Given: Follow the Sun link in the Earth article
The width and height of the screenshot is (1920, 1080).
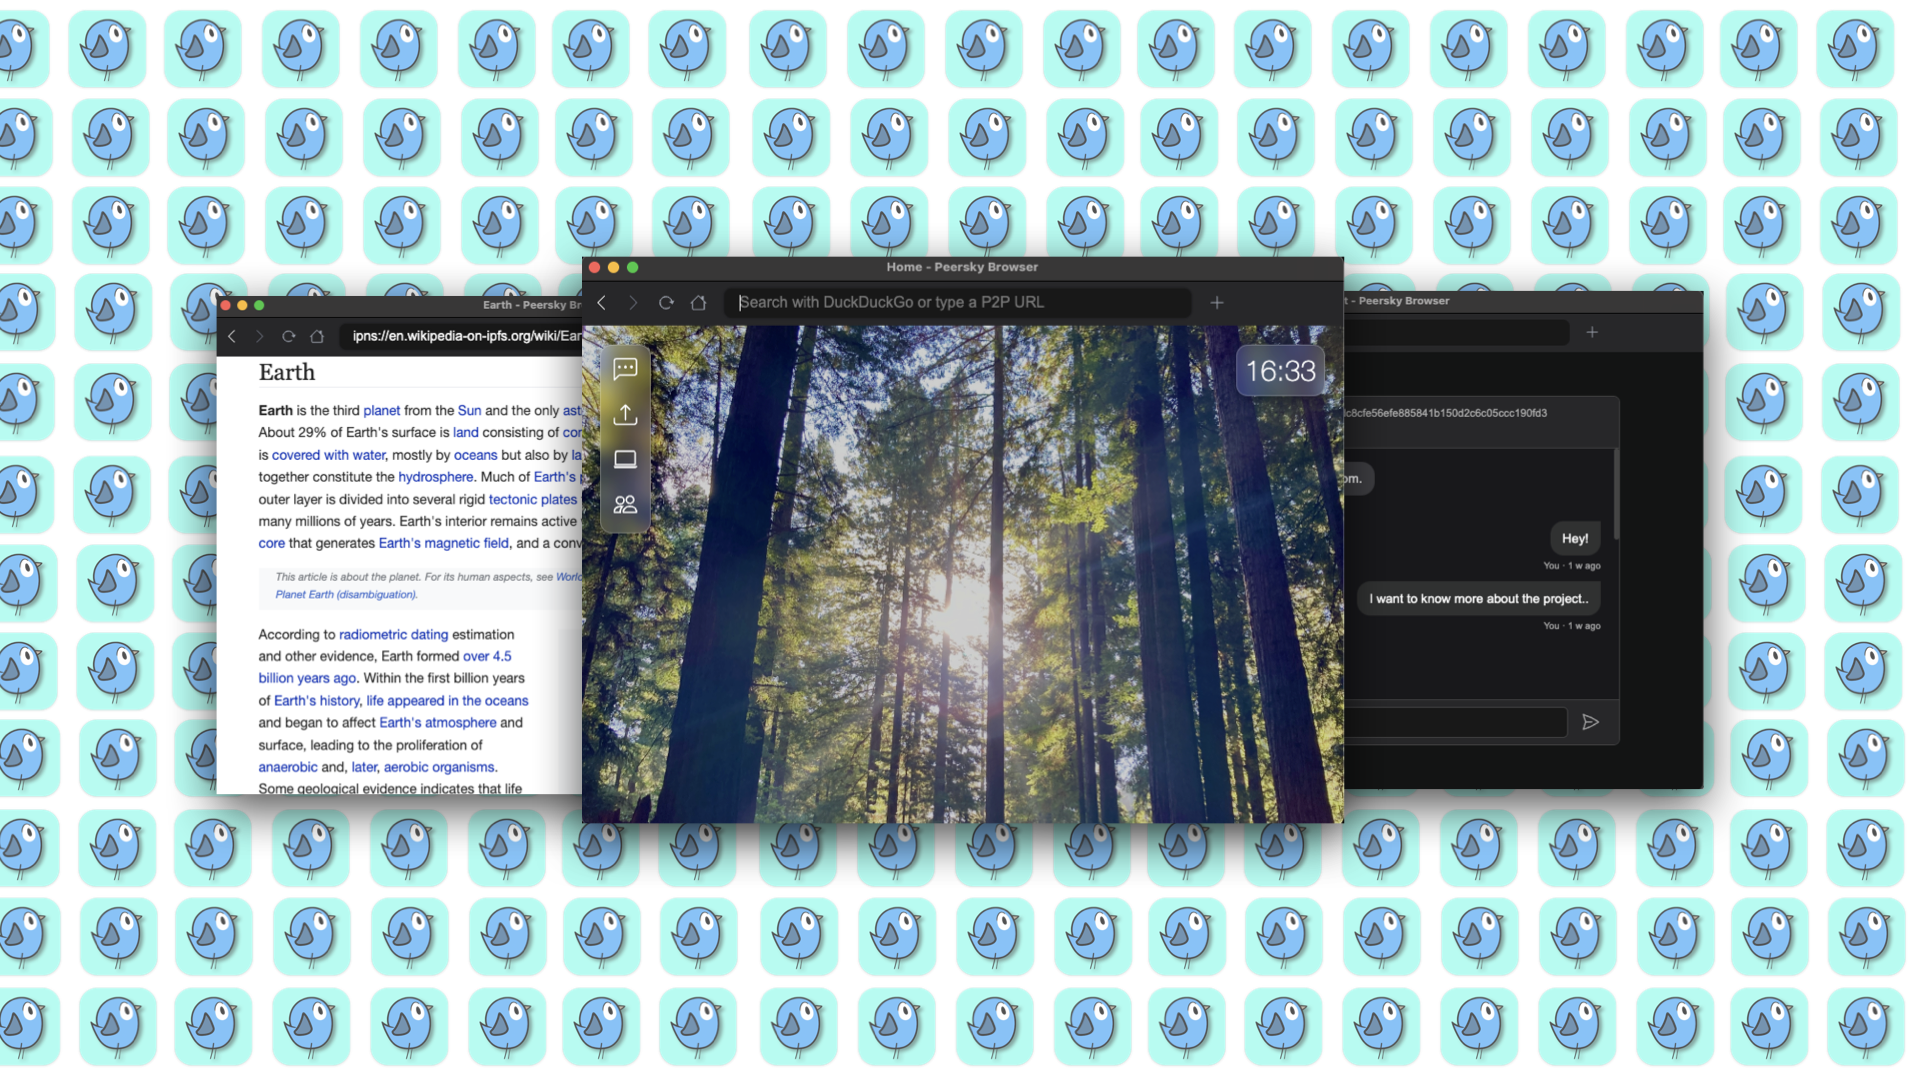Looking at the screenshot, I should coord(470,410).
